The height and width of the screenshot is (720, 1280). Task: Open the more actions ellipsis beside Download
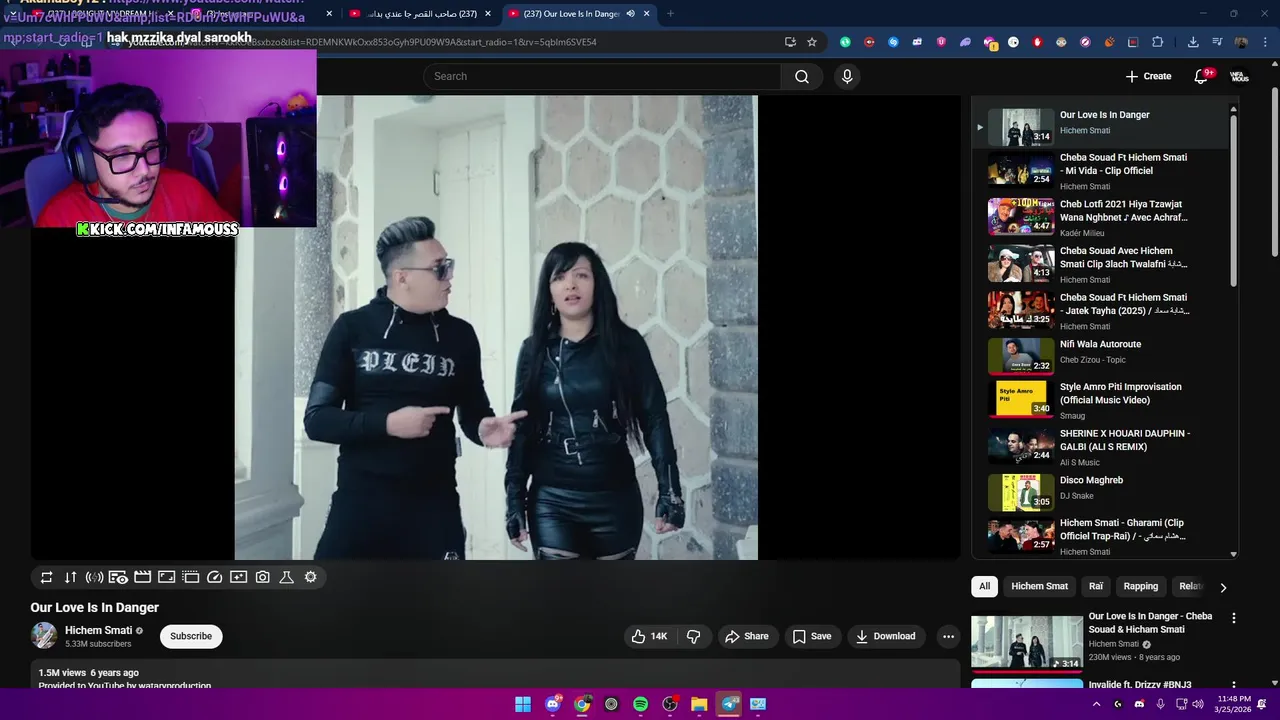point(948,636)
